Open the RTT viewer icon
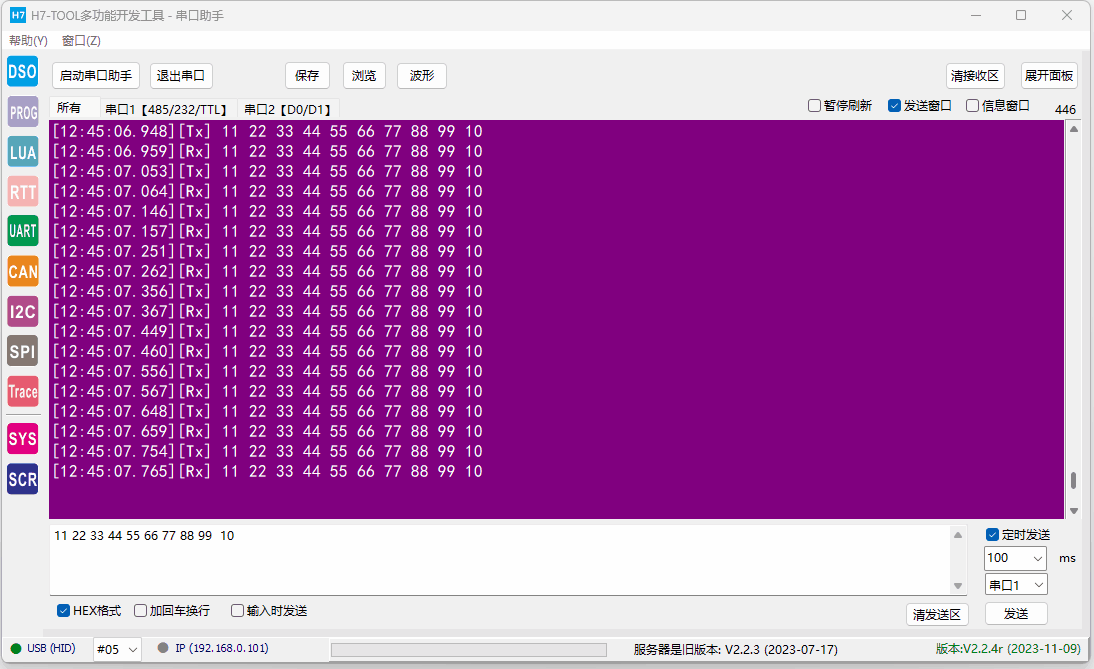 [x=22, y=192]
